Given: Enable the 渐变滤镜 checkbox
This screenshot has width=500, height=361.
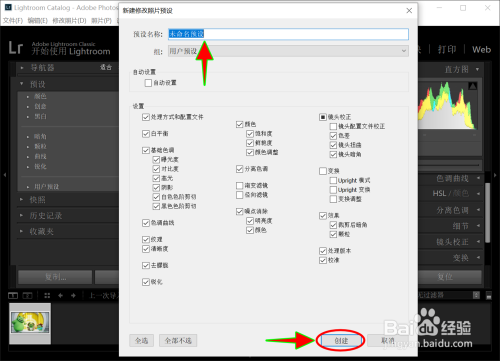Looking at the screenshot, I should [239, 185].
